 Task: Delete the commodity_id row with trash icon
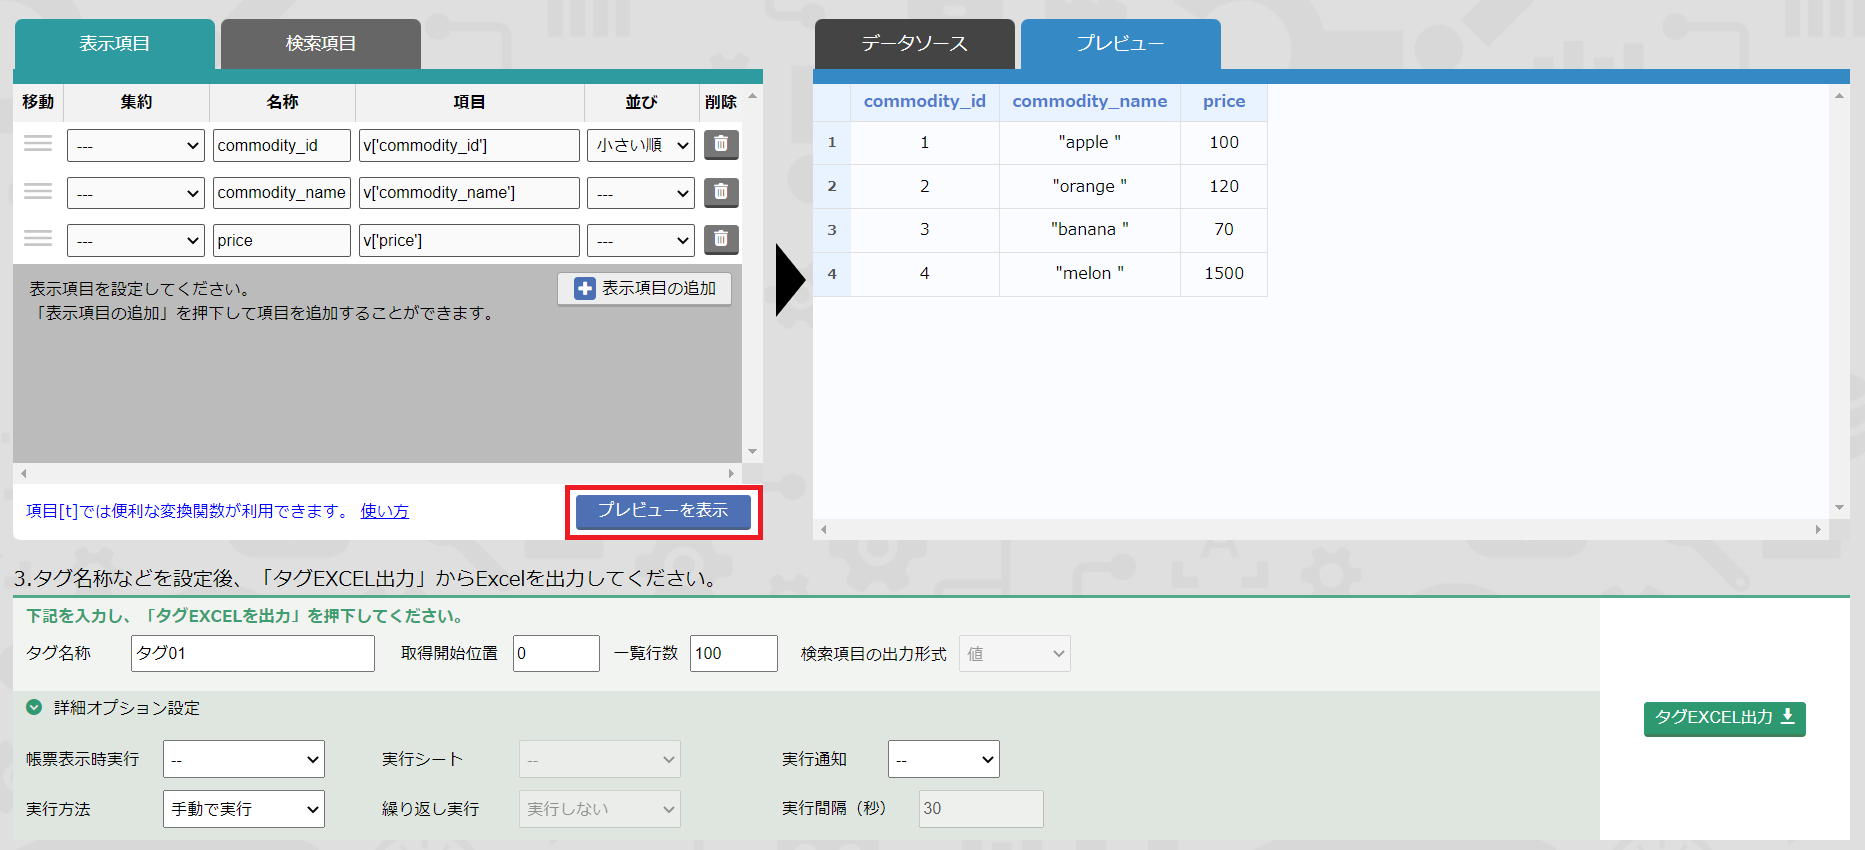721,144
